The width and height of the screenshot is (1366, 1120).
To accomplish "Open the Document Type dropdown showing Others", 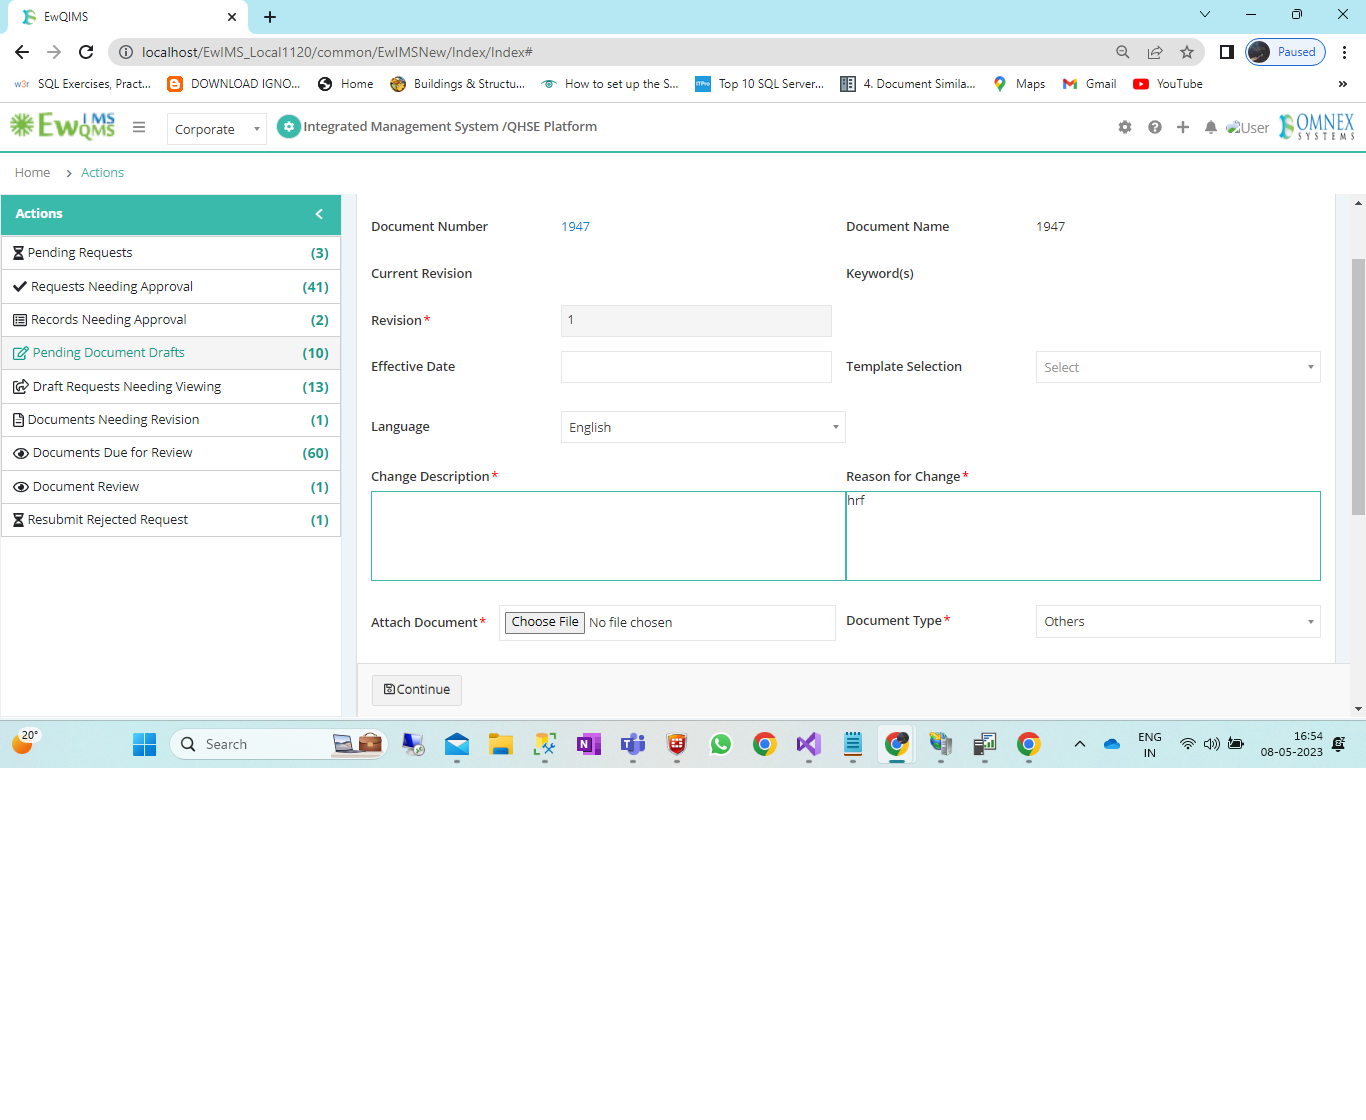I will coord(1178,621).
